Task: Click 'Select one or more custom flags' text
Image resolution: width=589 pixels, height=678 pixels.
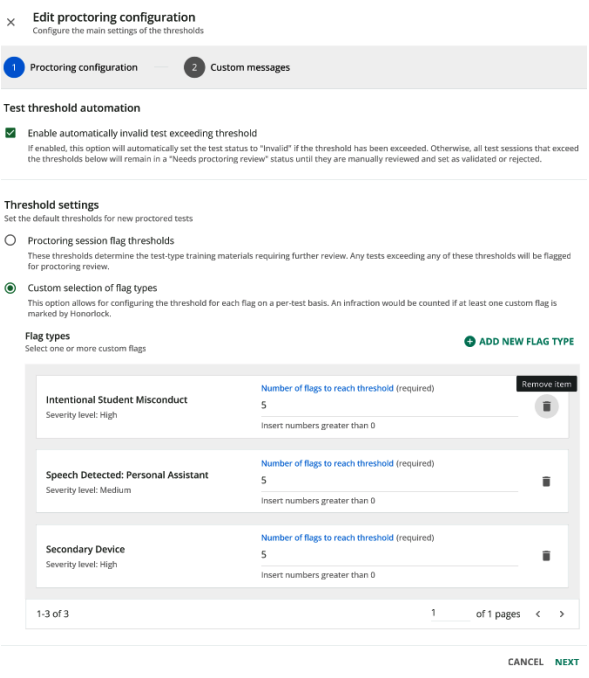Action: pyautogui.click(x=85, y=349)
